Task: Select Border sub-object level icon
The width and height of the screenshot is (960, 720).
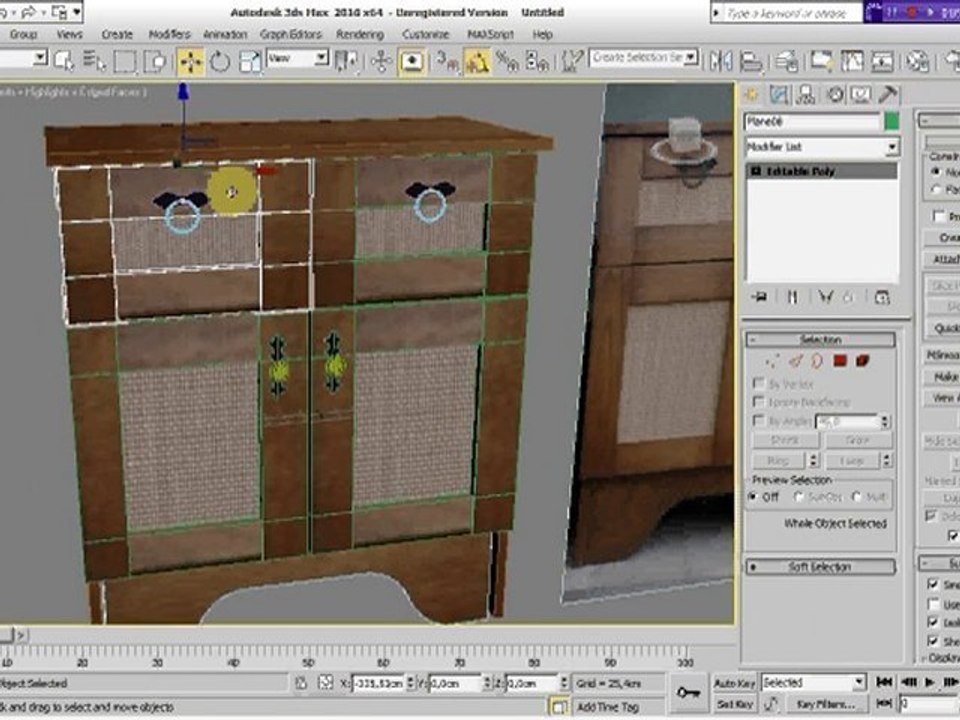Action: pyautogui.click(x=817, y=361)
